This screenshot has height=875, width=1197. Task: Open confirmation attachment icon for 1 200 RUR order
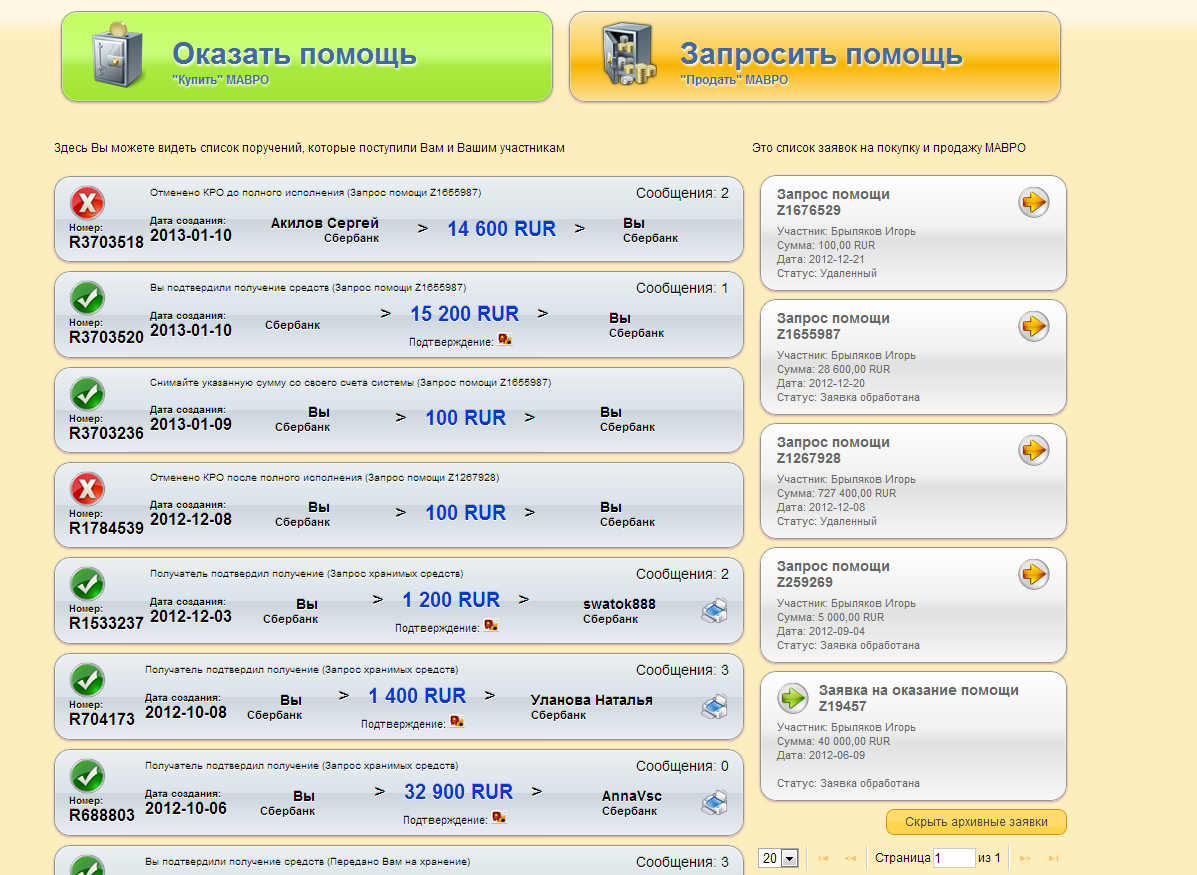(491, 626)
